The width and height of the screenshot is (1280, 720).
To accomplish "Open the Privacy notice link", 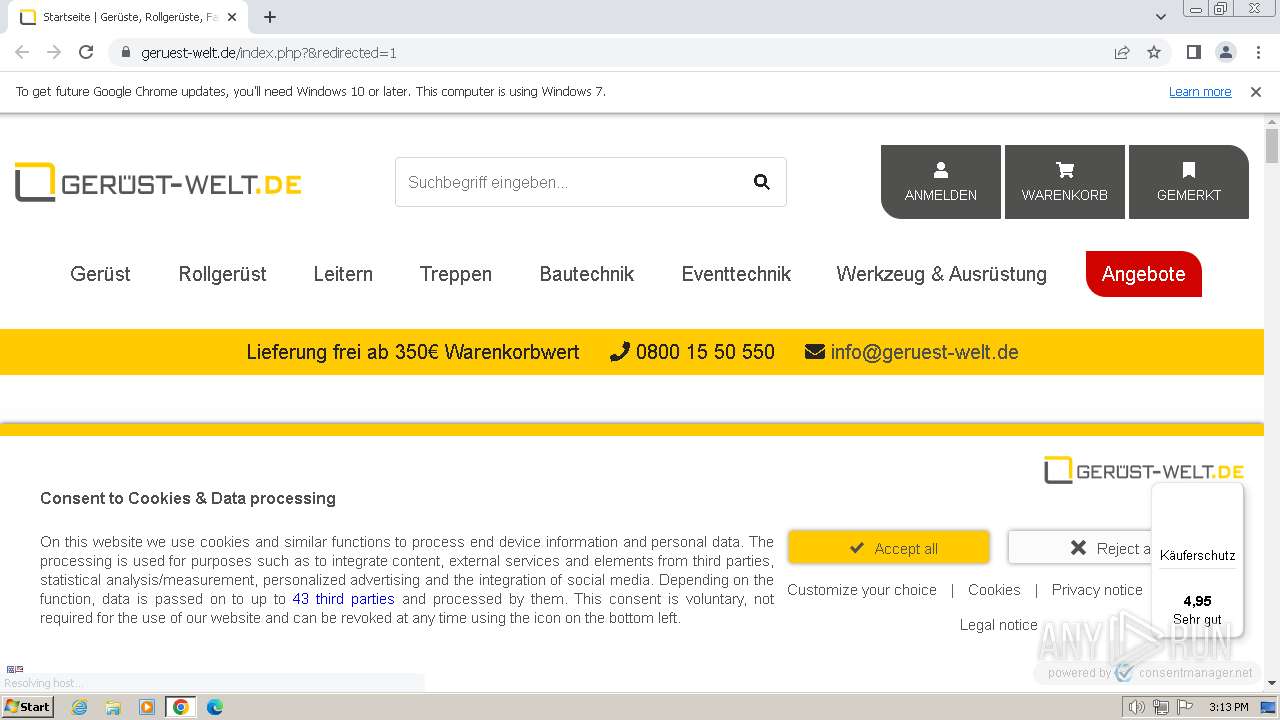I will click(1097, 590).
